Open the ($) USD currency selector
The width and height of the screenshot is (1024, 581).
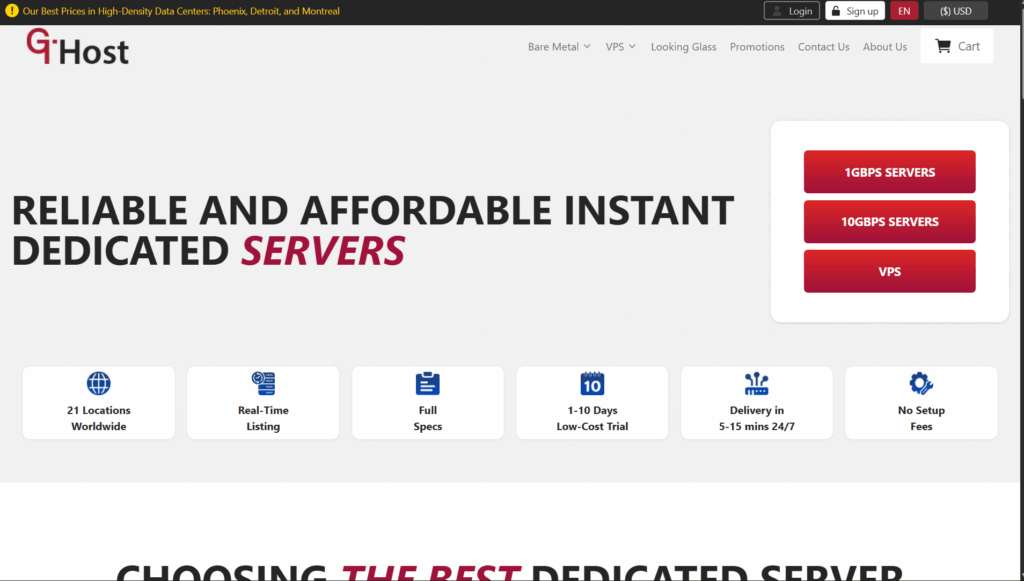tap(955, 11)
